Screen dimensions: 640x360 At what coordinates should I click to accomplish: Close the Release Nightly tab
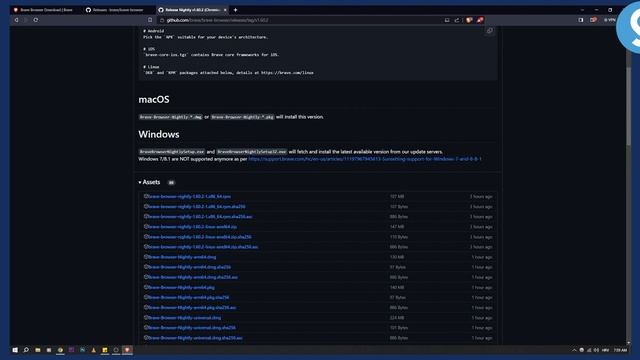[225, 10]
